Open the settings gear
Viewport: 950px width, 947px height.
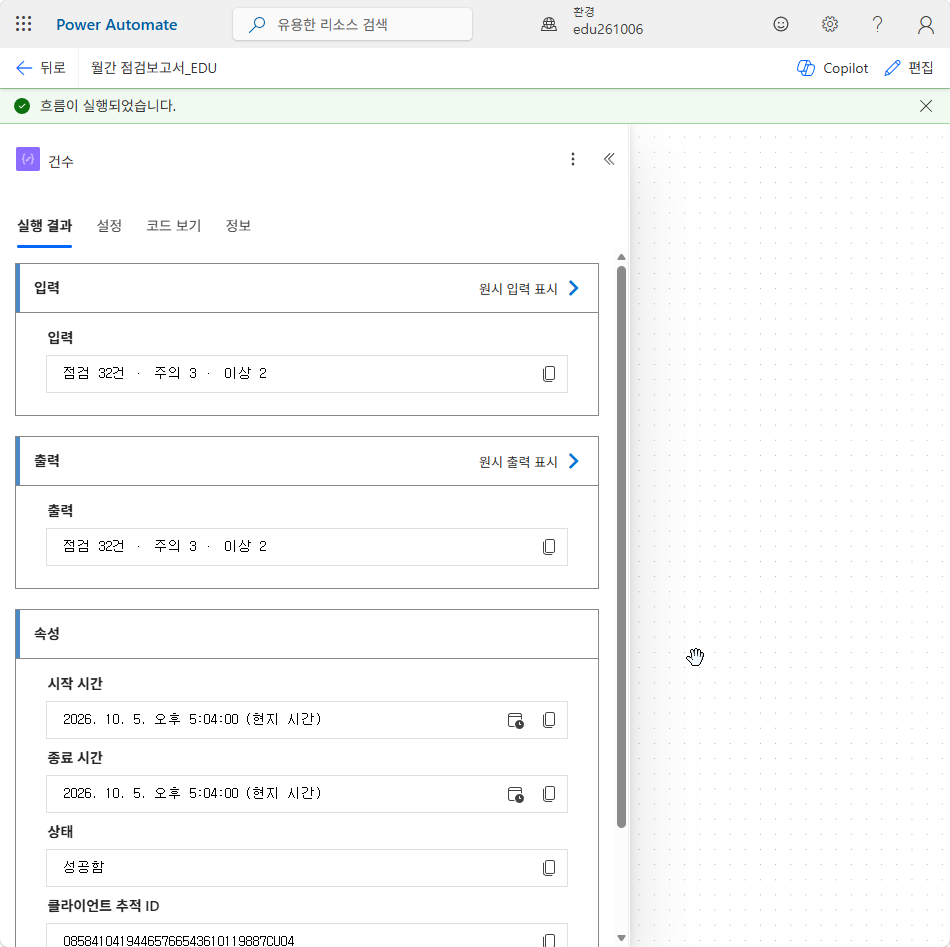pyautogui.click(x=829, y=24)
